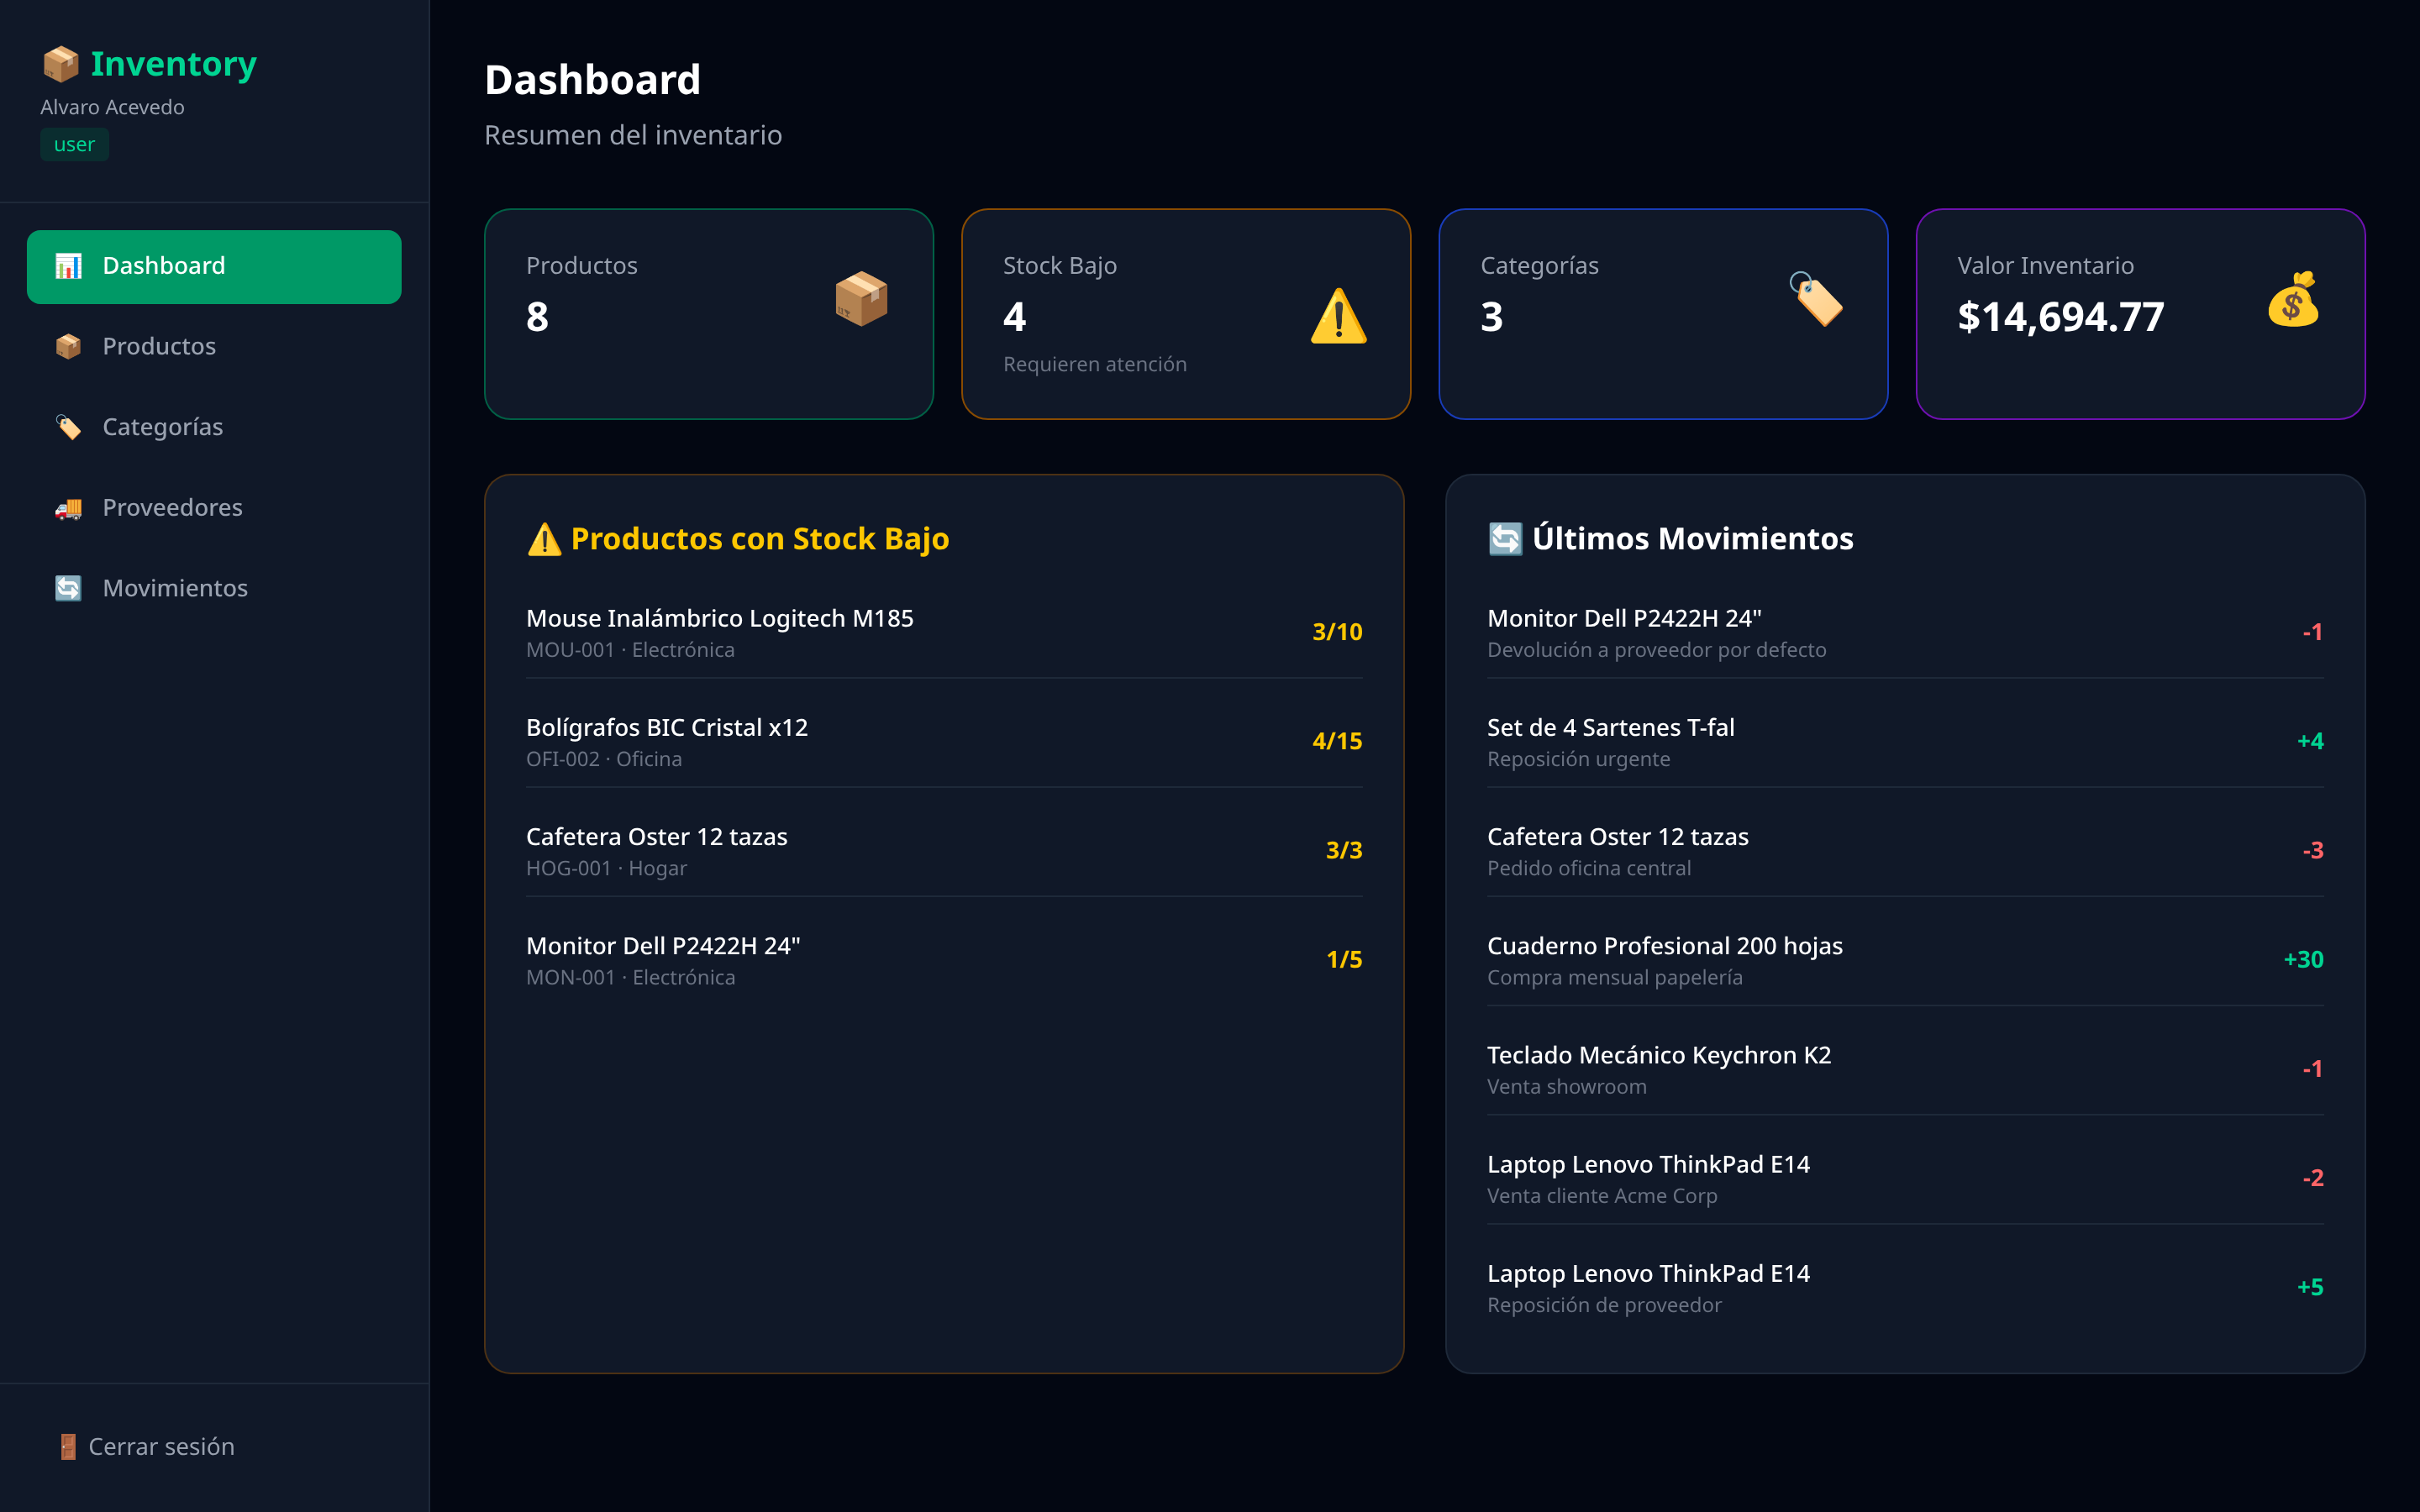This screenshot has height=1512, width=2420.
Task: Click the 1/5 stock indicator
Action: point(1344,959)
